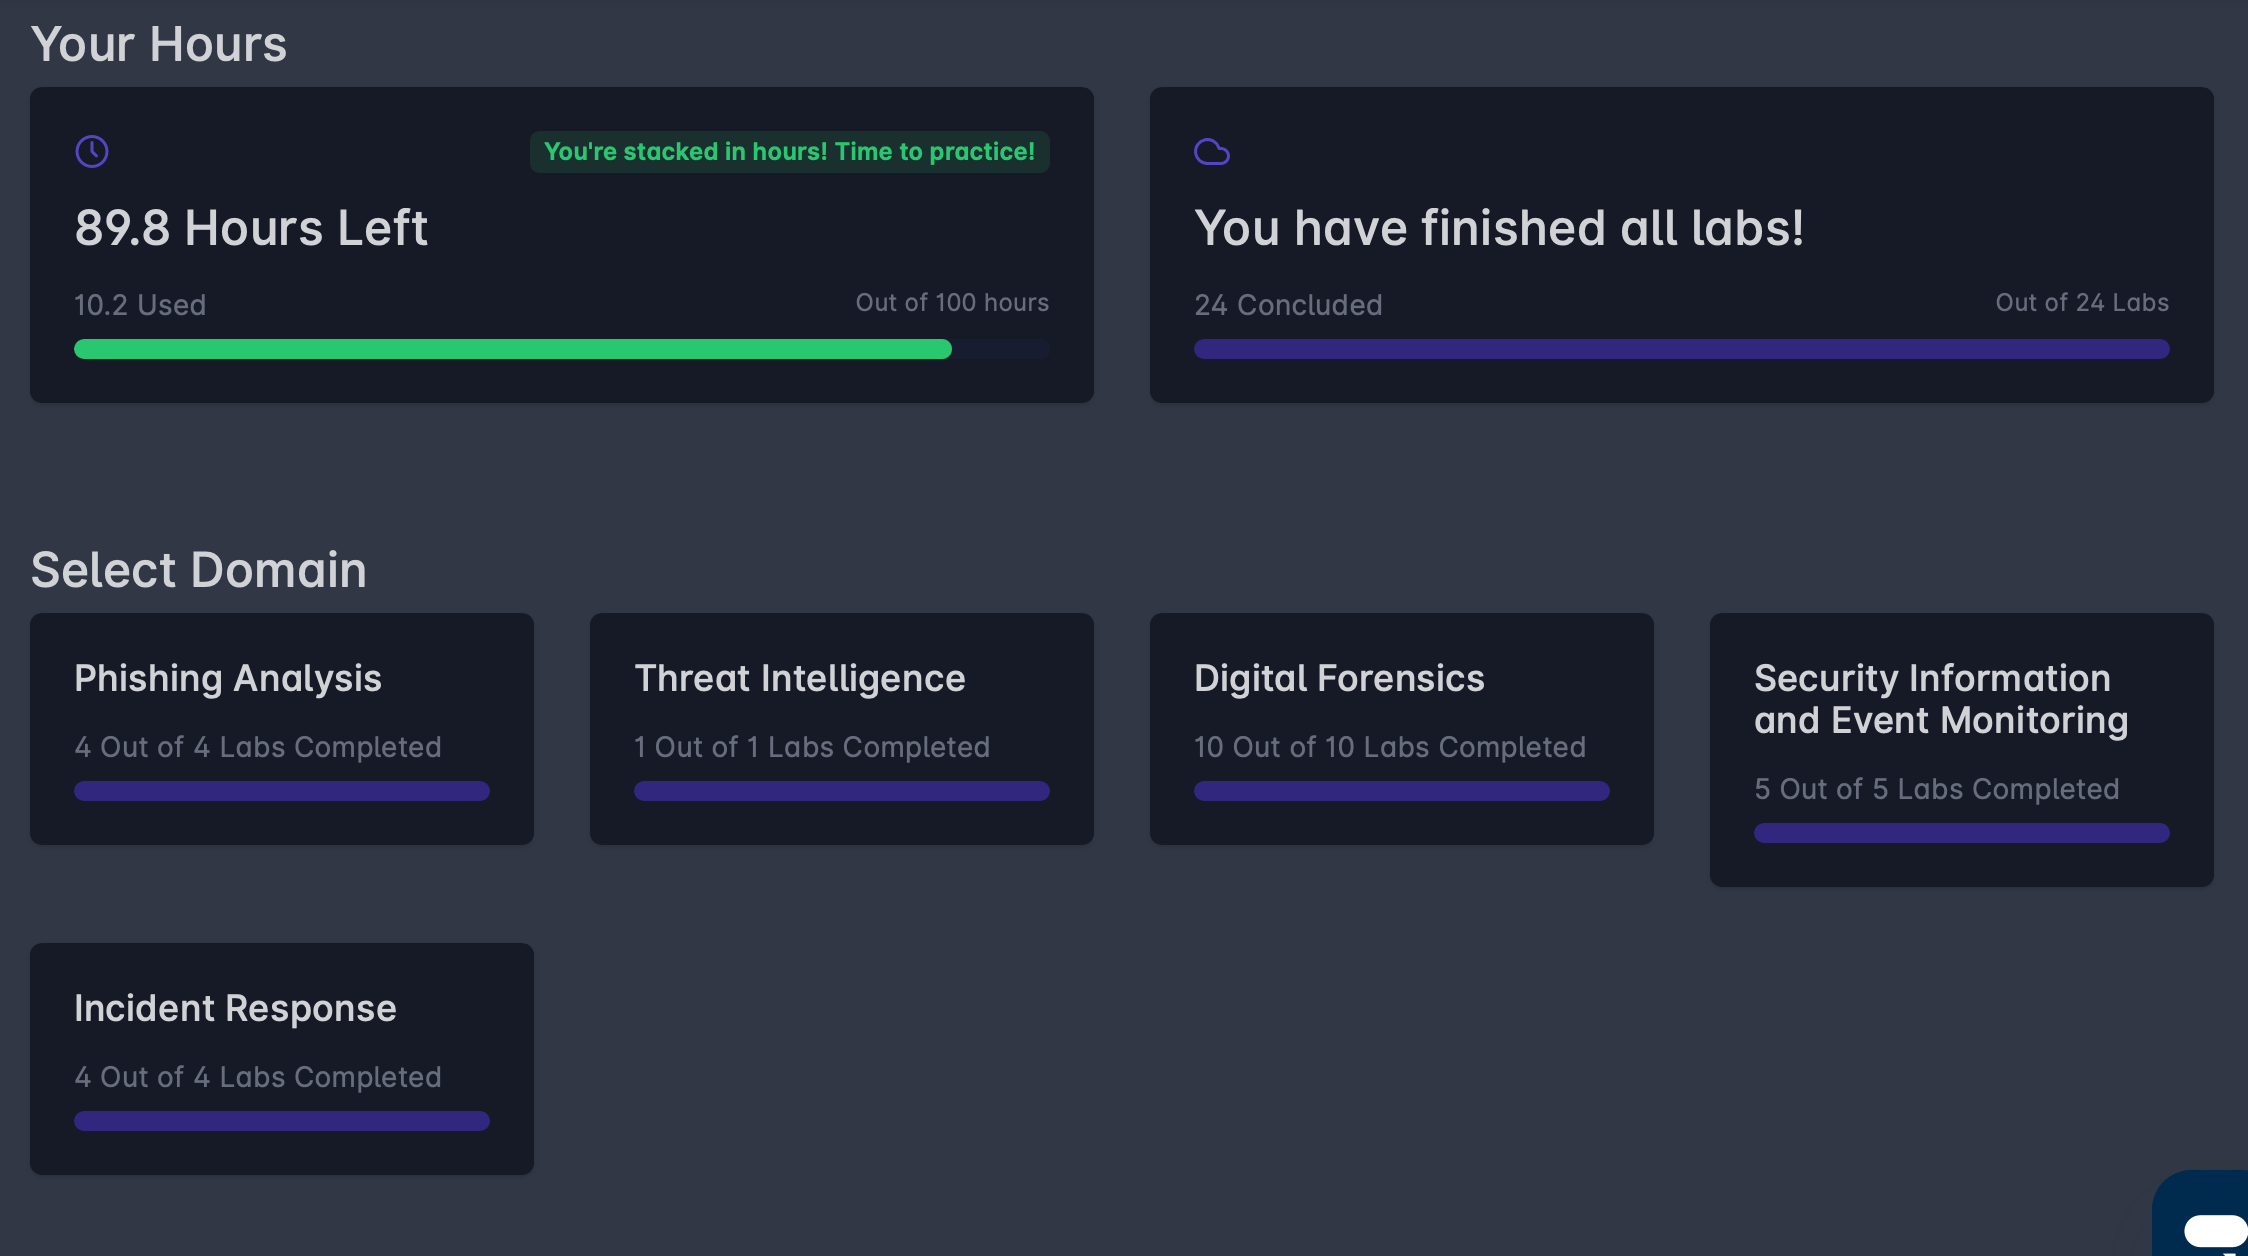Click the cloud icon in labs card
Image resolution: width=2248 pixels, height=1256 pixels.
pyautogui.click(x=1211, y=152)
